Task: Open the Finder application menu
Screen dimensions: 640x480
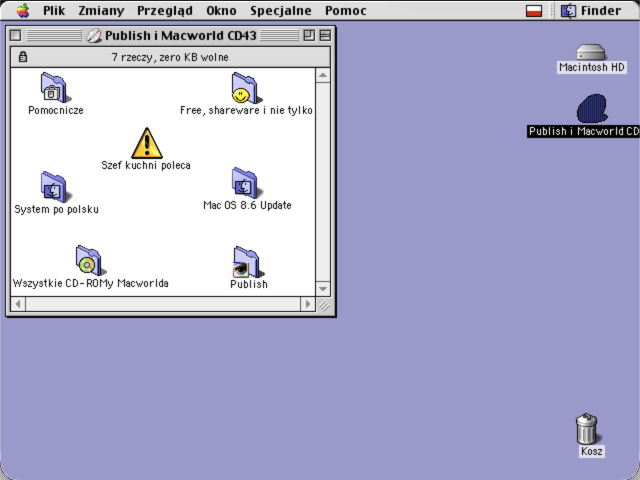Action: click(x=591, y=11)
